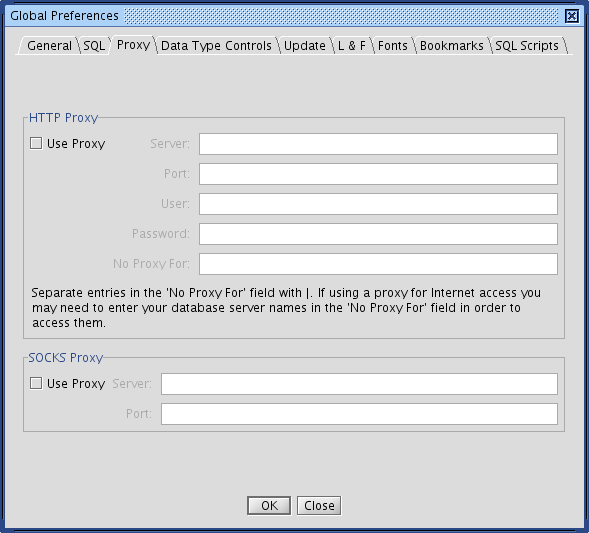This screenshot has height=533, width=589.
Task: Open the Bookmarks tab
Action: (452, 46)
